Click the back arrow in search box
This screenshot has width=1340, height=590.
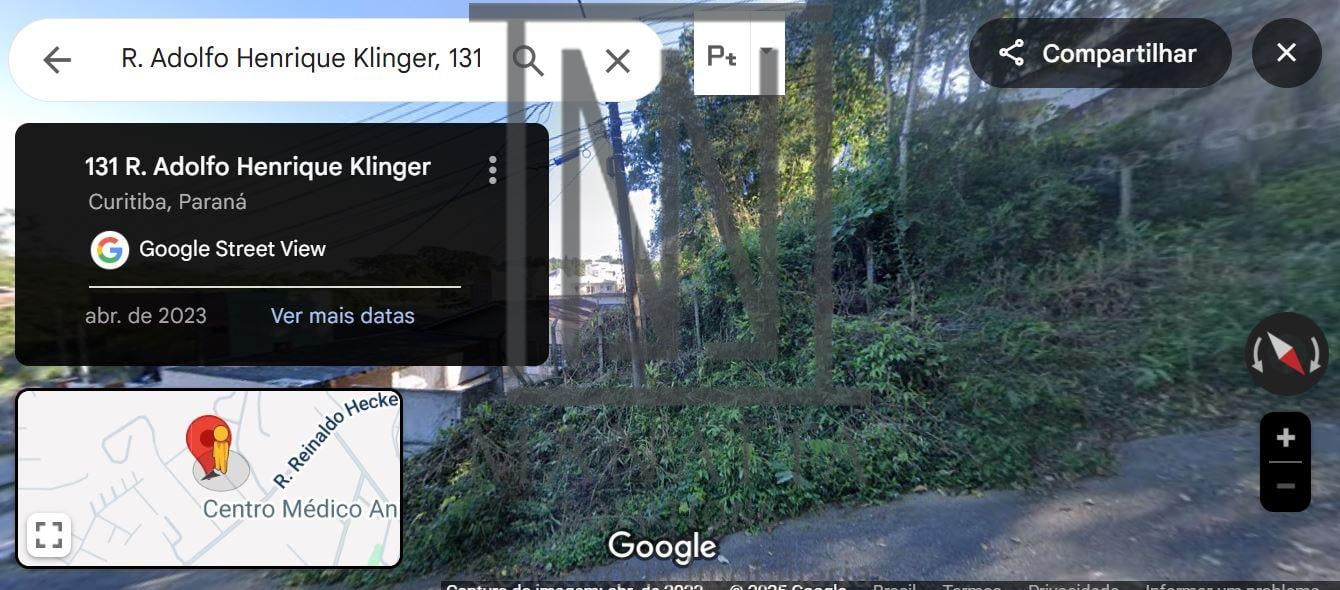(57, 60)
